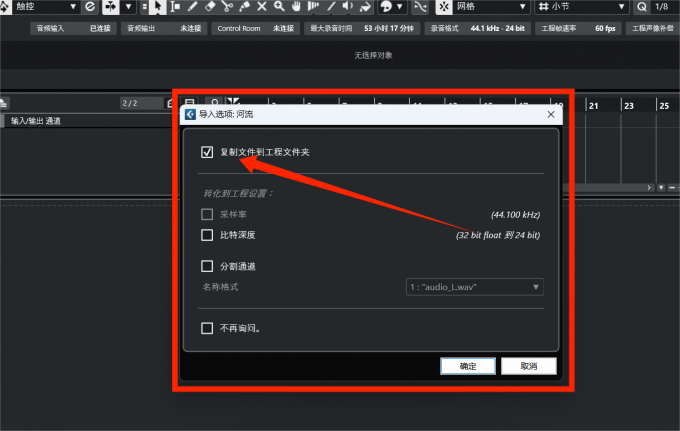
Task: Select the Split scissors tool
Action: click(x=227, y=7)
